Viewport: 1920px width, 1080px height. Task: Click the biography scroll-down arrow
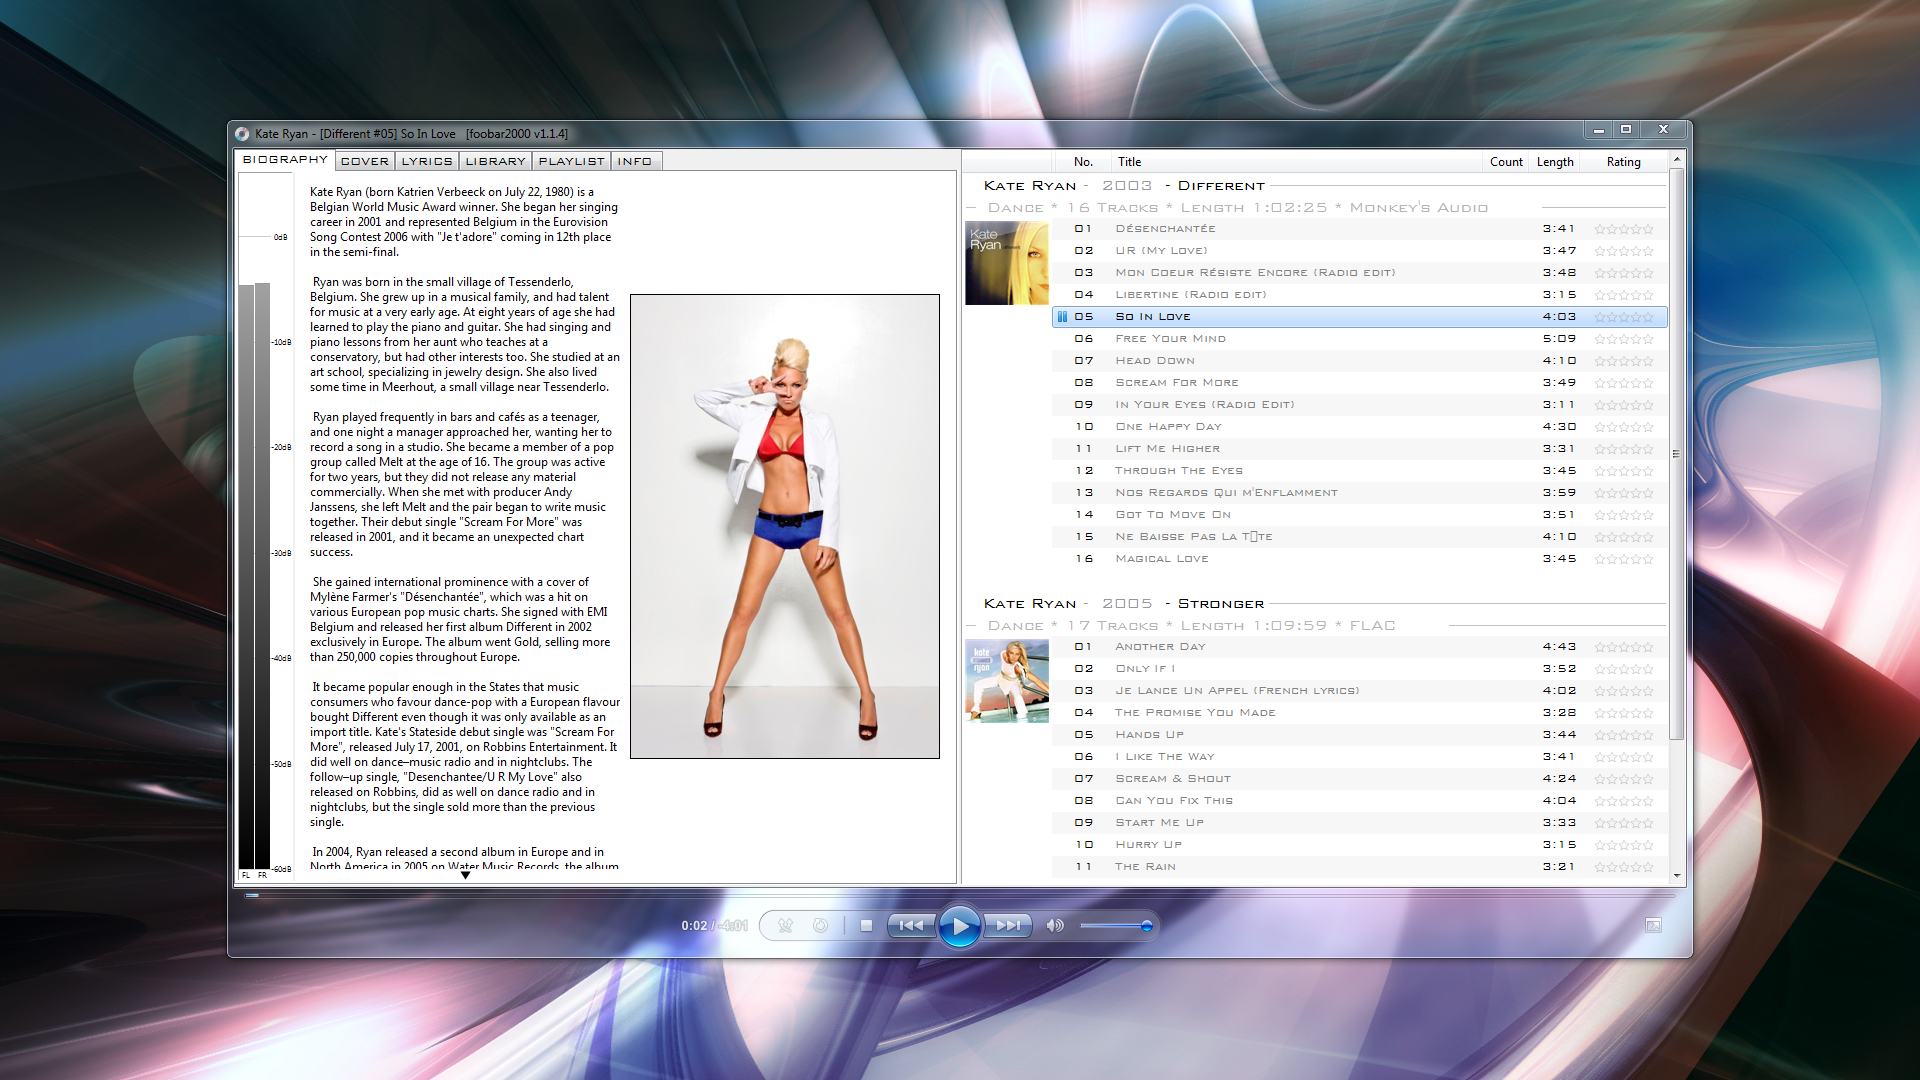point(465,875)
